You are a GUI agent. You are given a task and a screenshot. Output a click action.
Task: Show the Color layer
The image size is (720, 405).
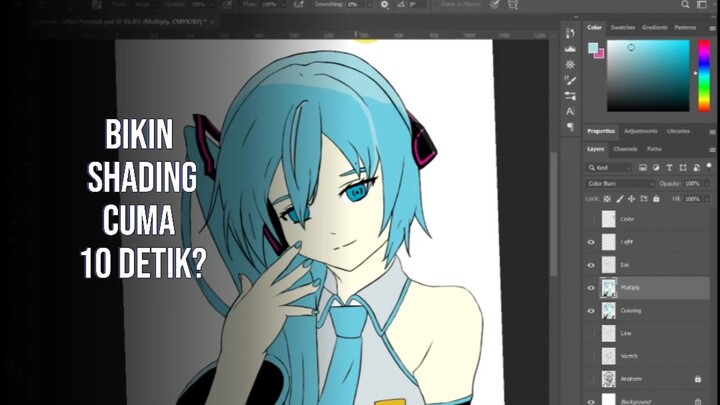591,219
